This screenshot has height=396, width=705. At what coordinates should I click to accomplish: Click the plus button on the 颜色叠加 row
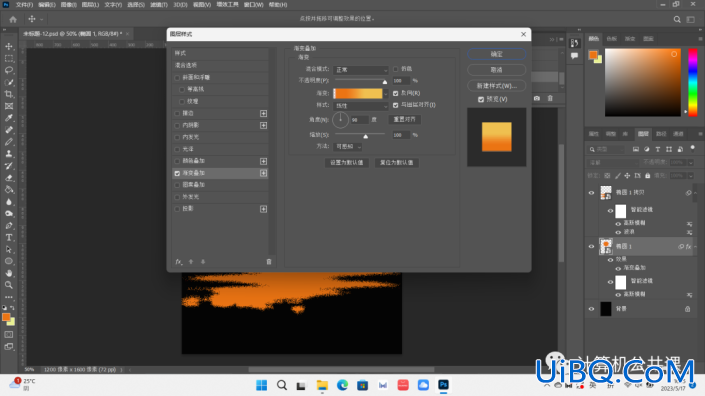263,161
